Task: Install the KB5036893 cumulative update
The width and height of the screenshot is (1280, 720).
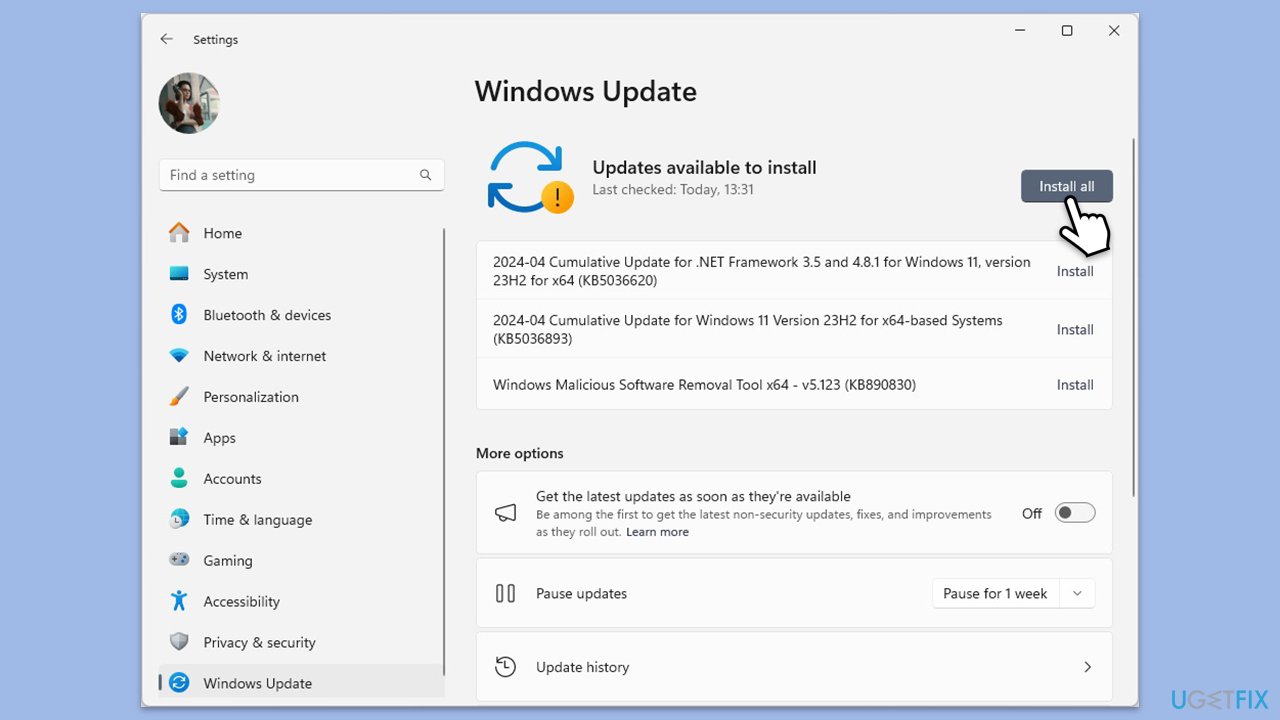Action: [1074, 330]
